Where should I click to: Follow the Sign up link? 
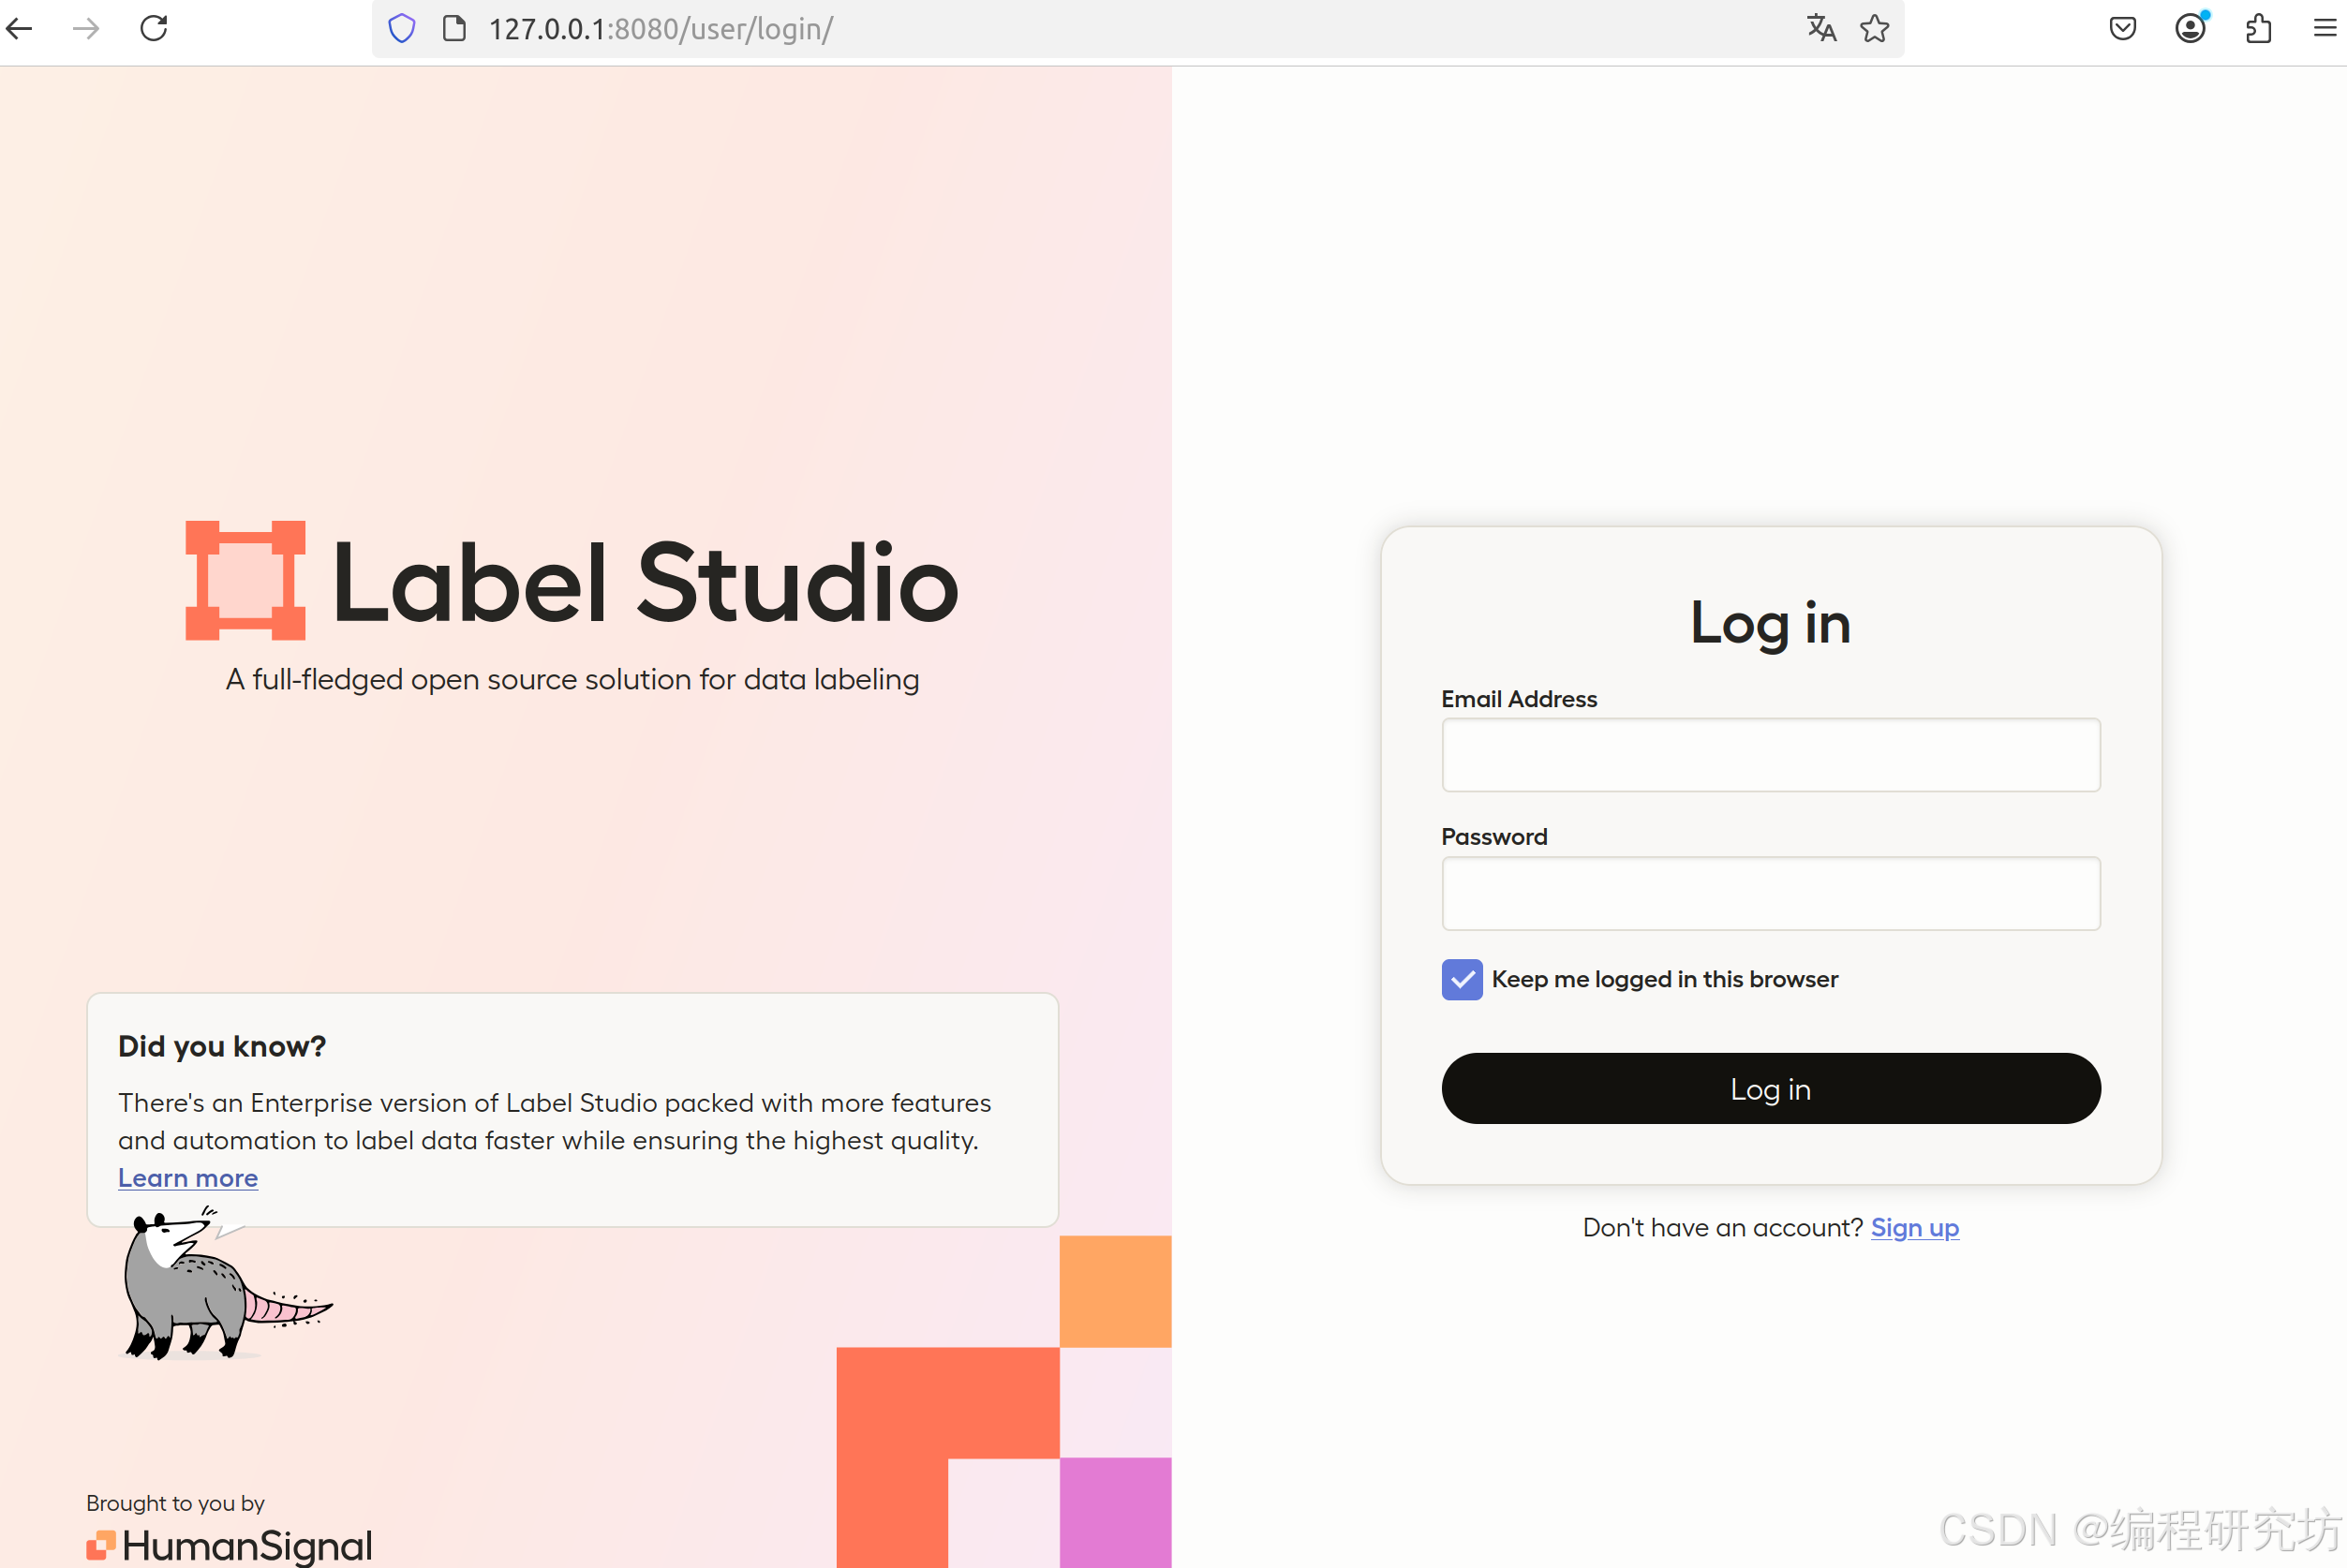pos(1914,1227)
